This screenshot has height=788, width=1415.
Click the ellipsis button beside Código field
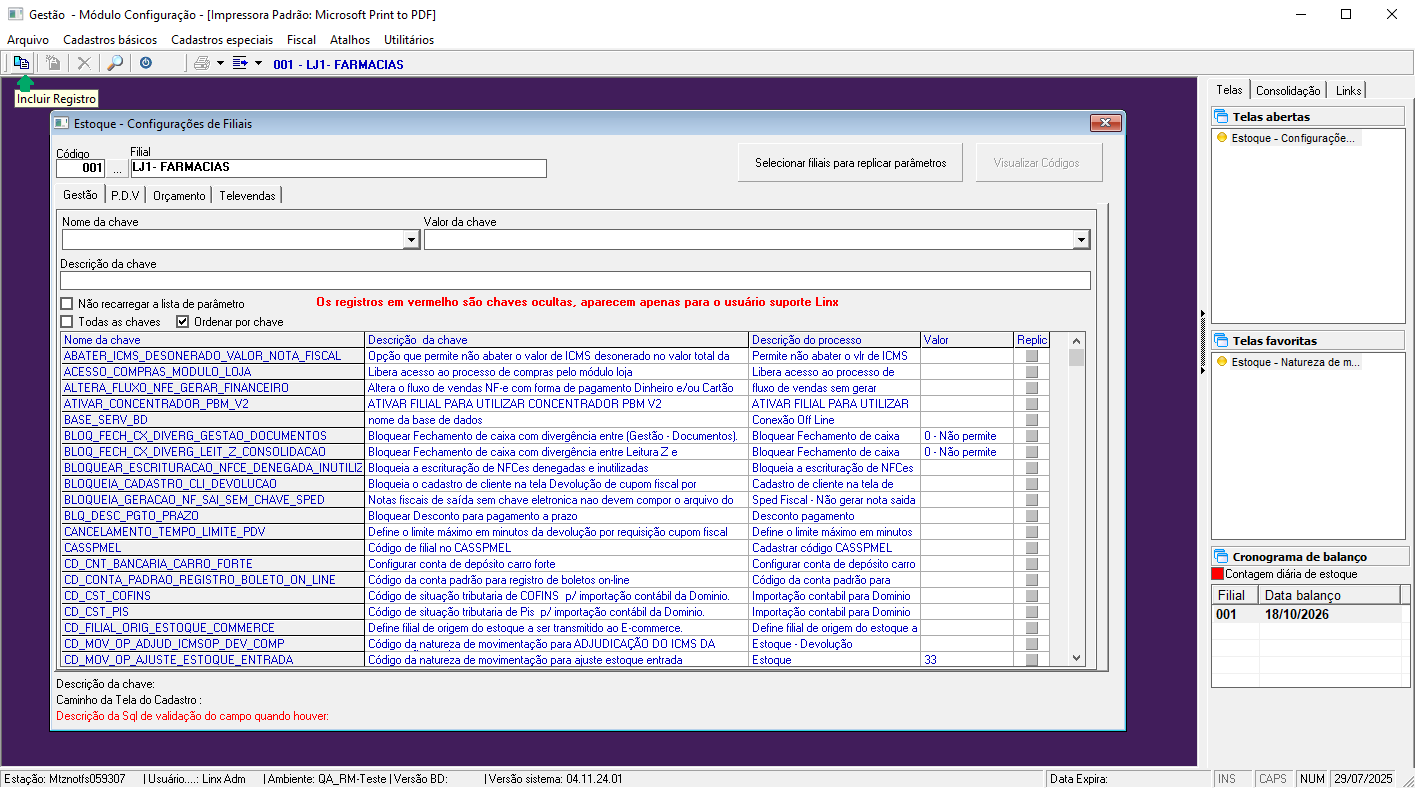pyautogui.click(x=116, y=169)
